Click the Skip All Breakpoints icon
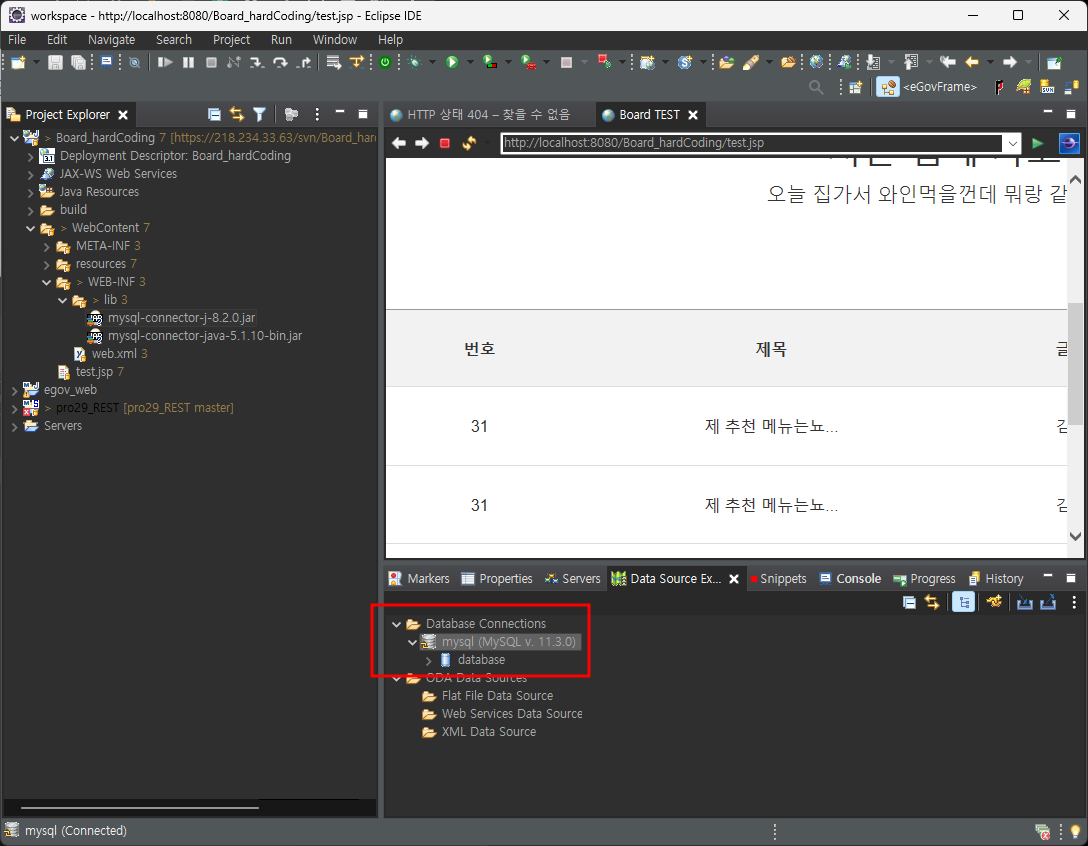The image size is (1088, 846). [x=135, y=62]
